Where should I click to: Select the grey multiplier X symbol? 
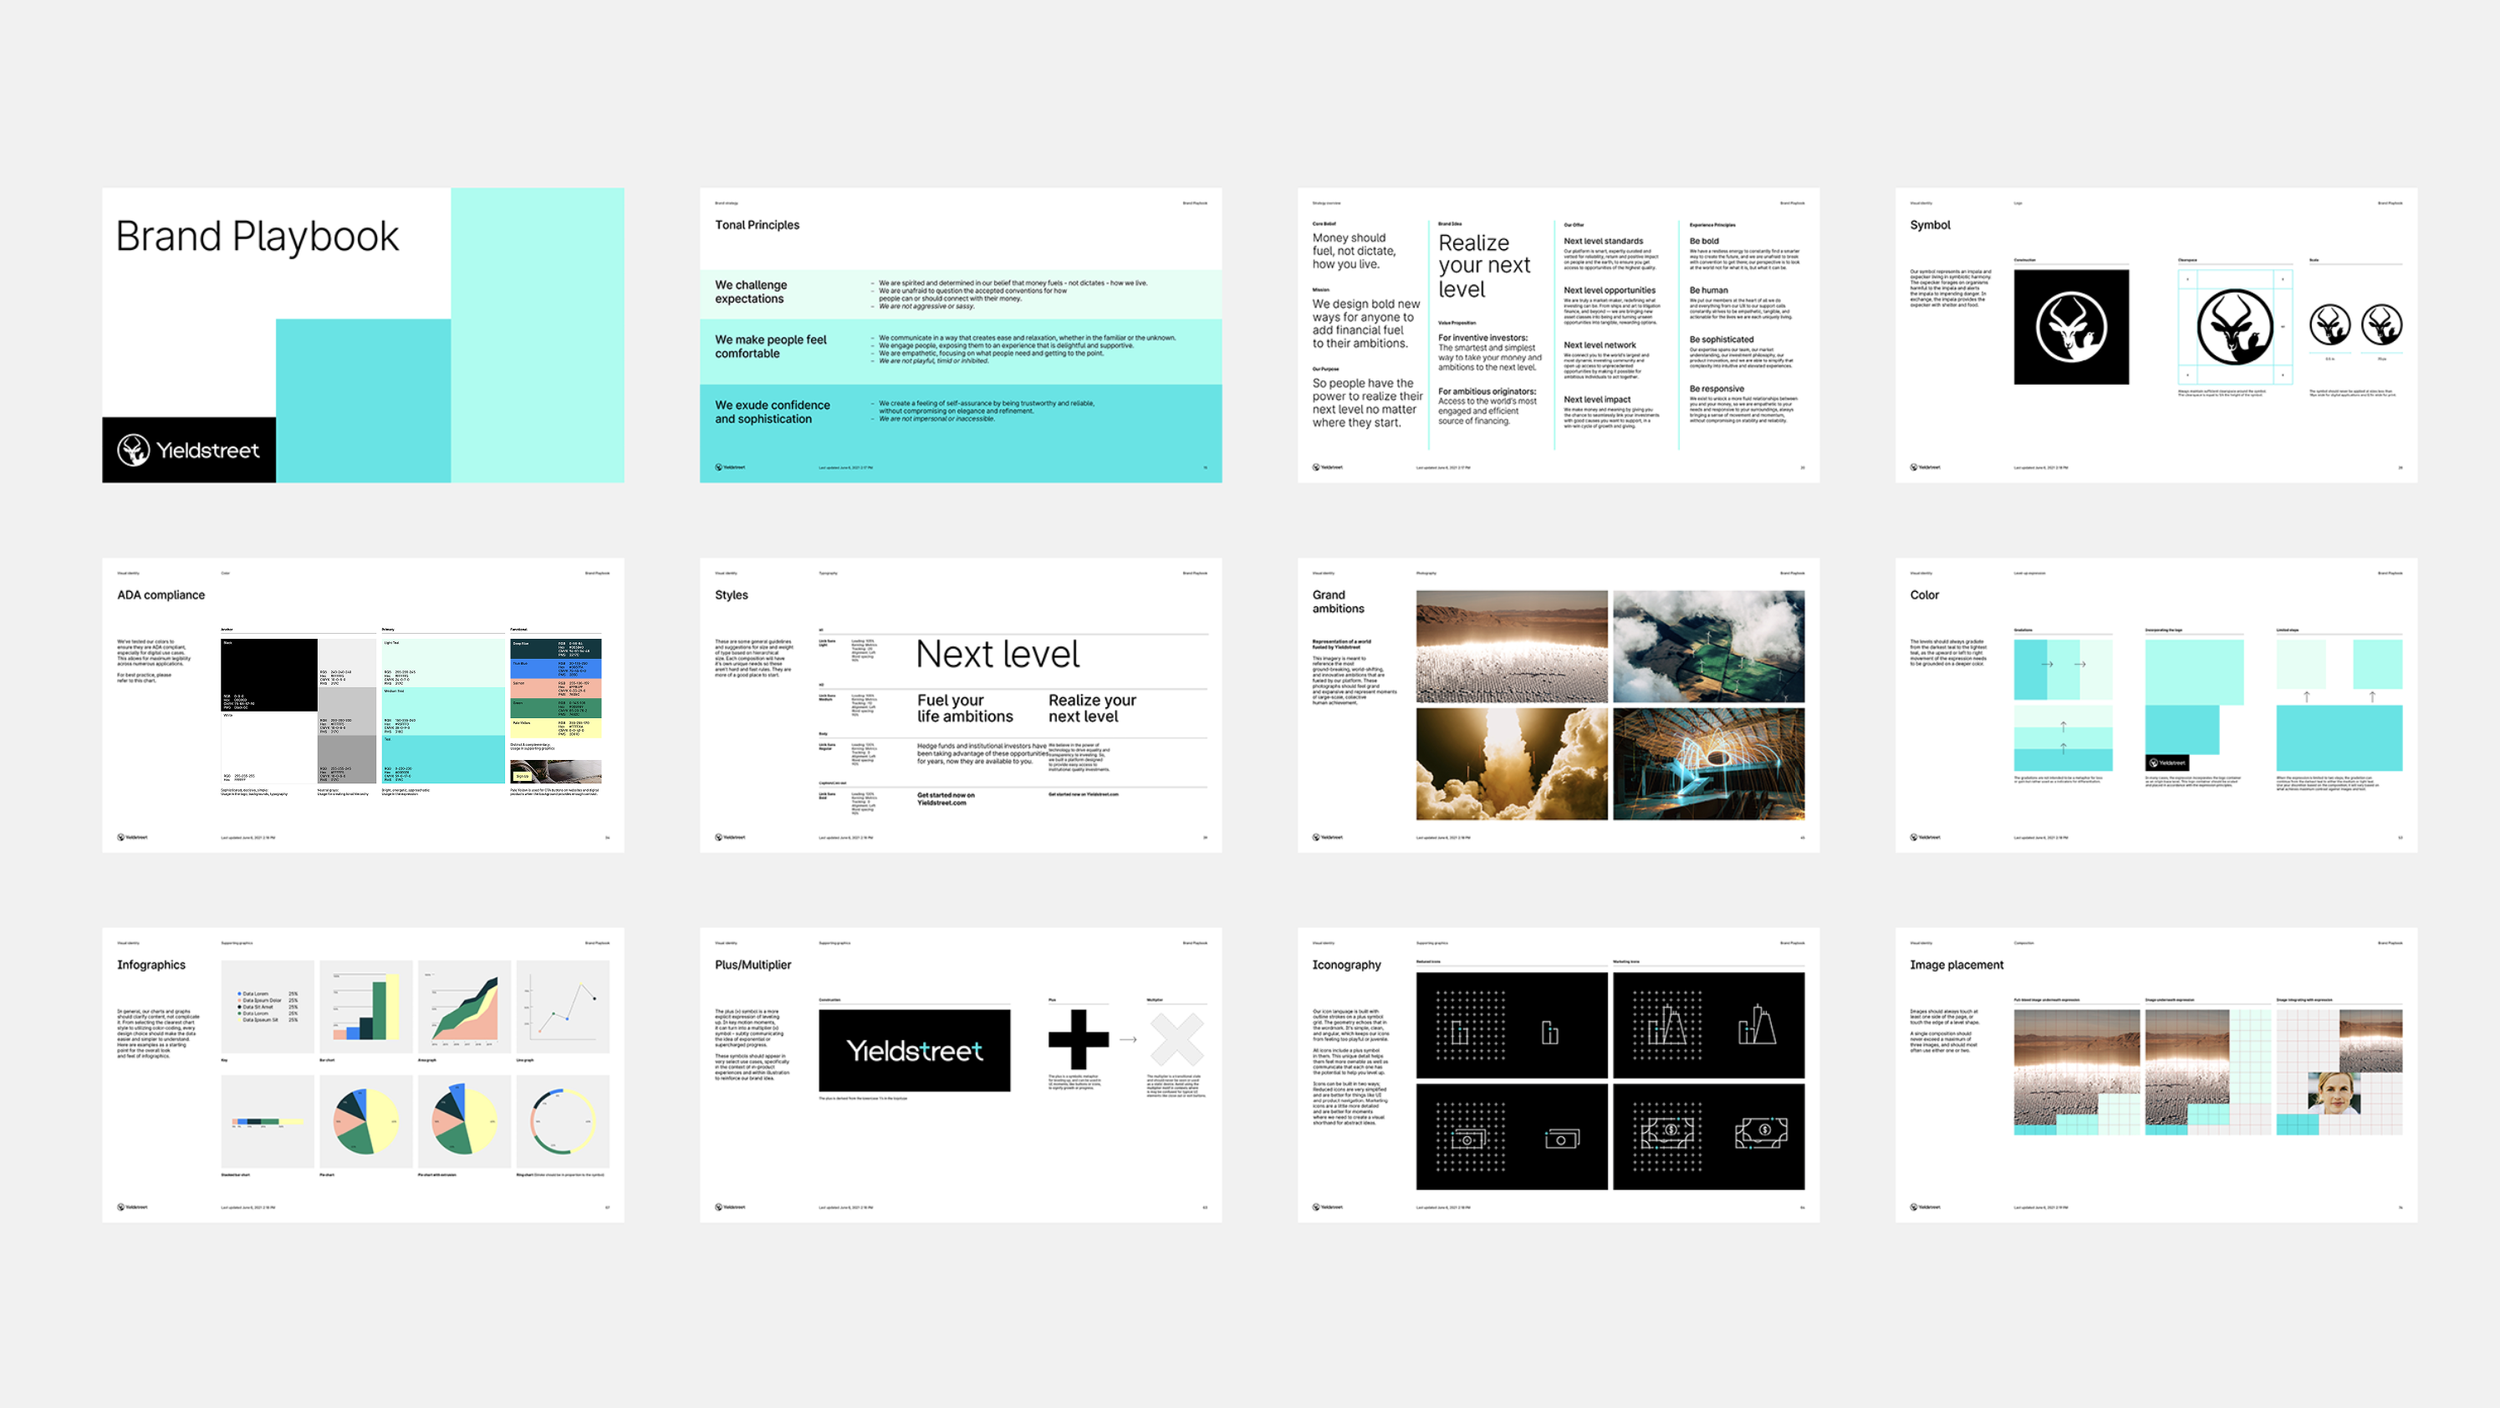(x=1176, y=1040)
